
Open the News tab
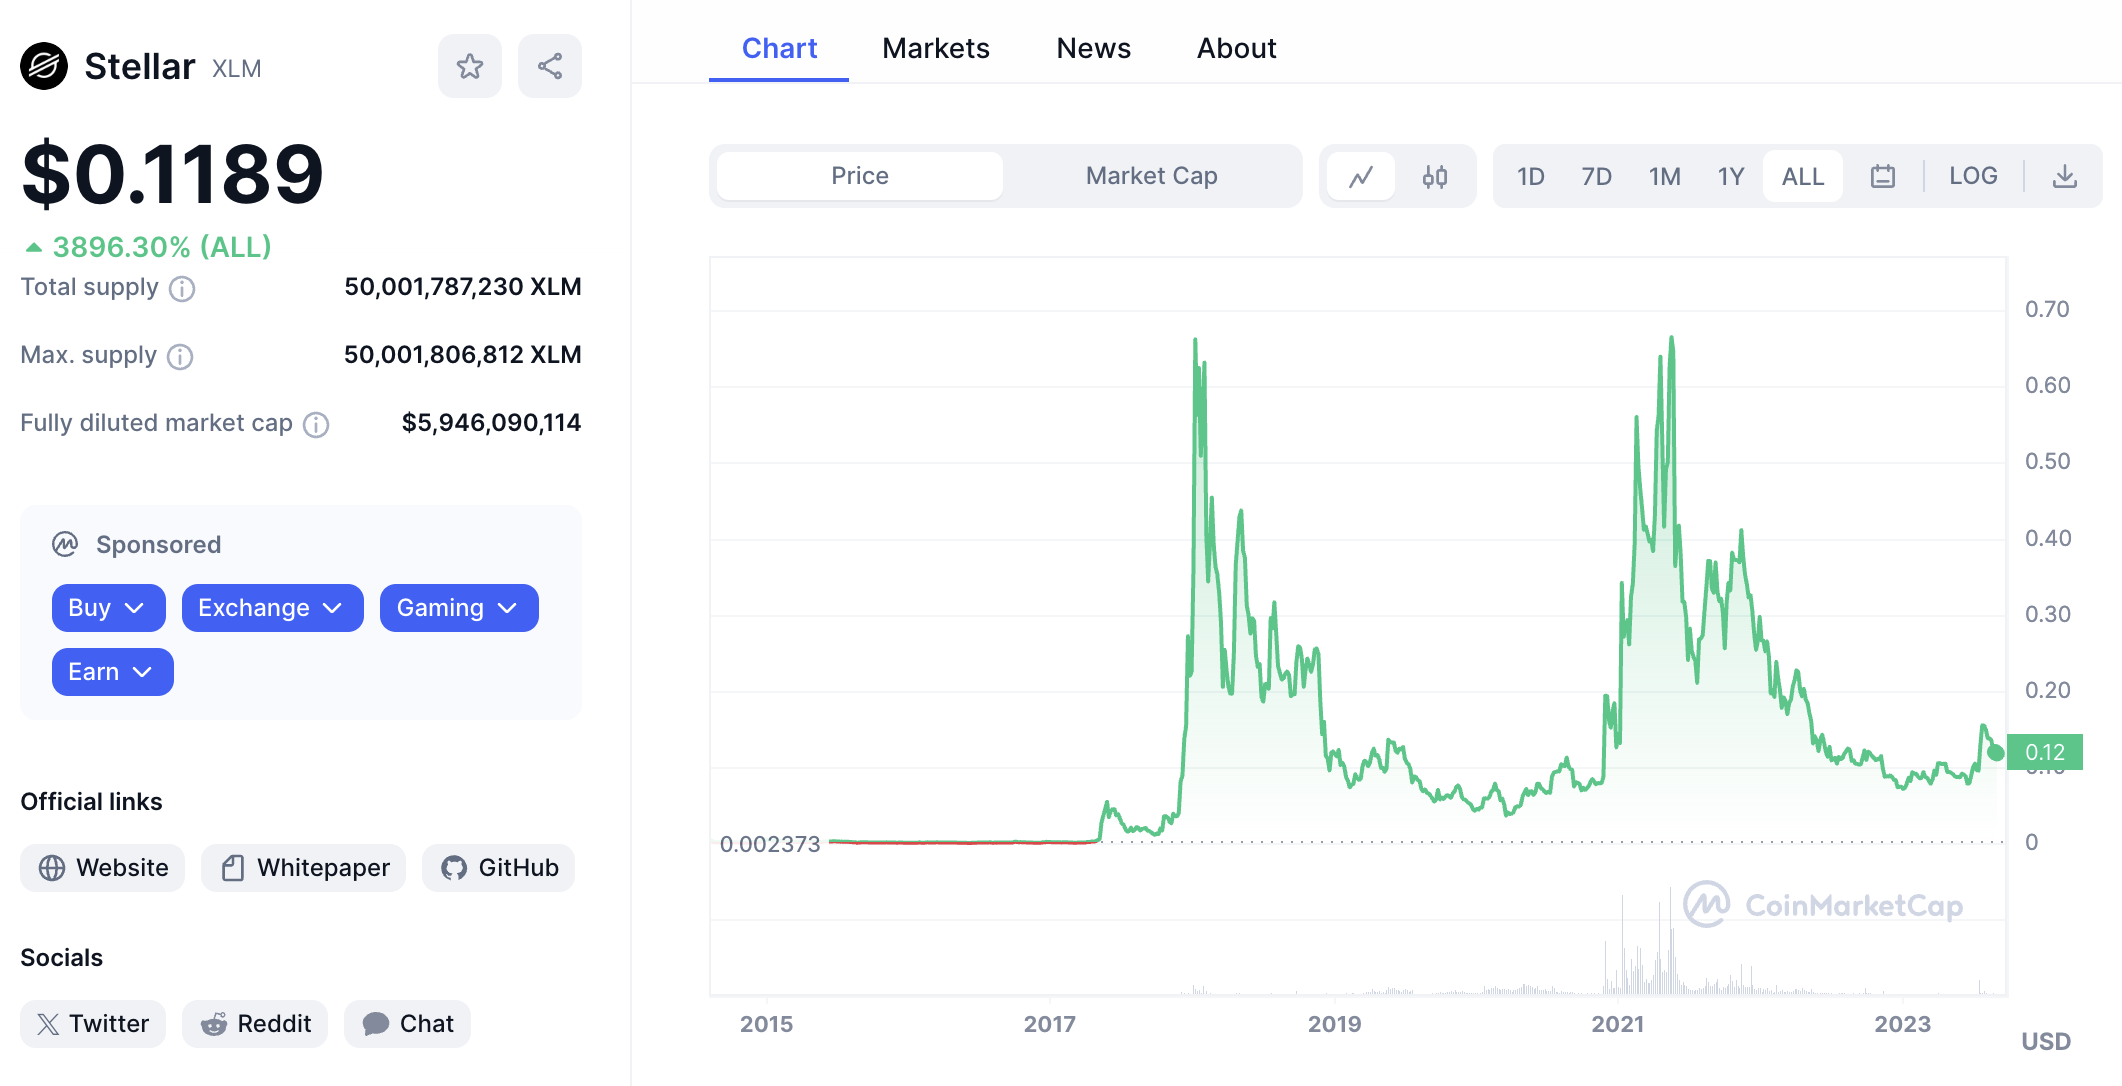point(1094,48)
